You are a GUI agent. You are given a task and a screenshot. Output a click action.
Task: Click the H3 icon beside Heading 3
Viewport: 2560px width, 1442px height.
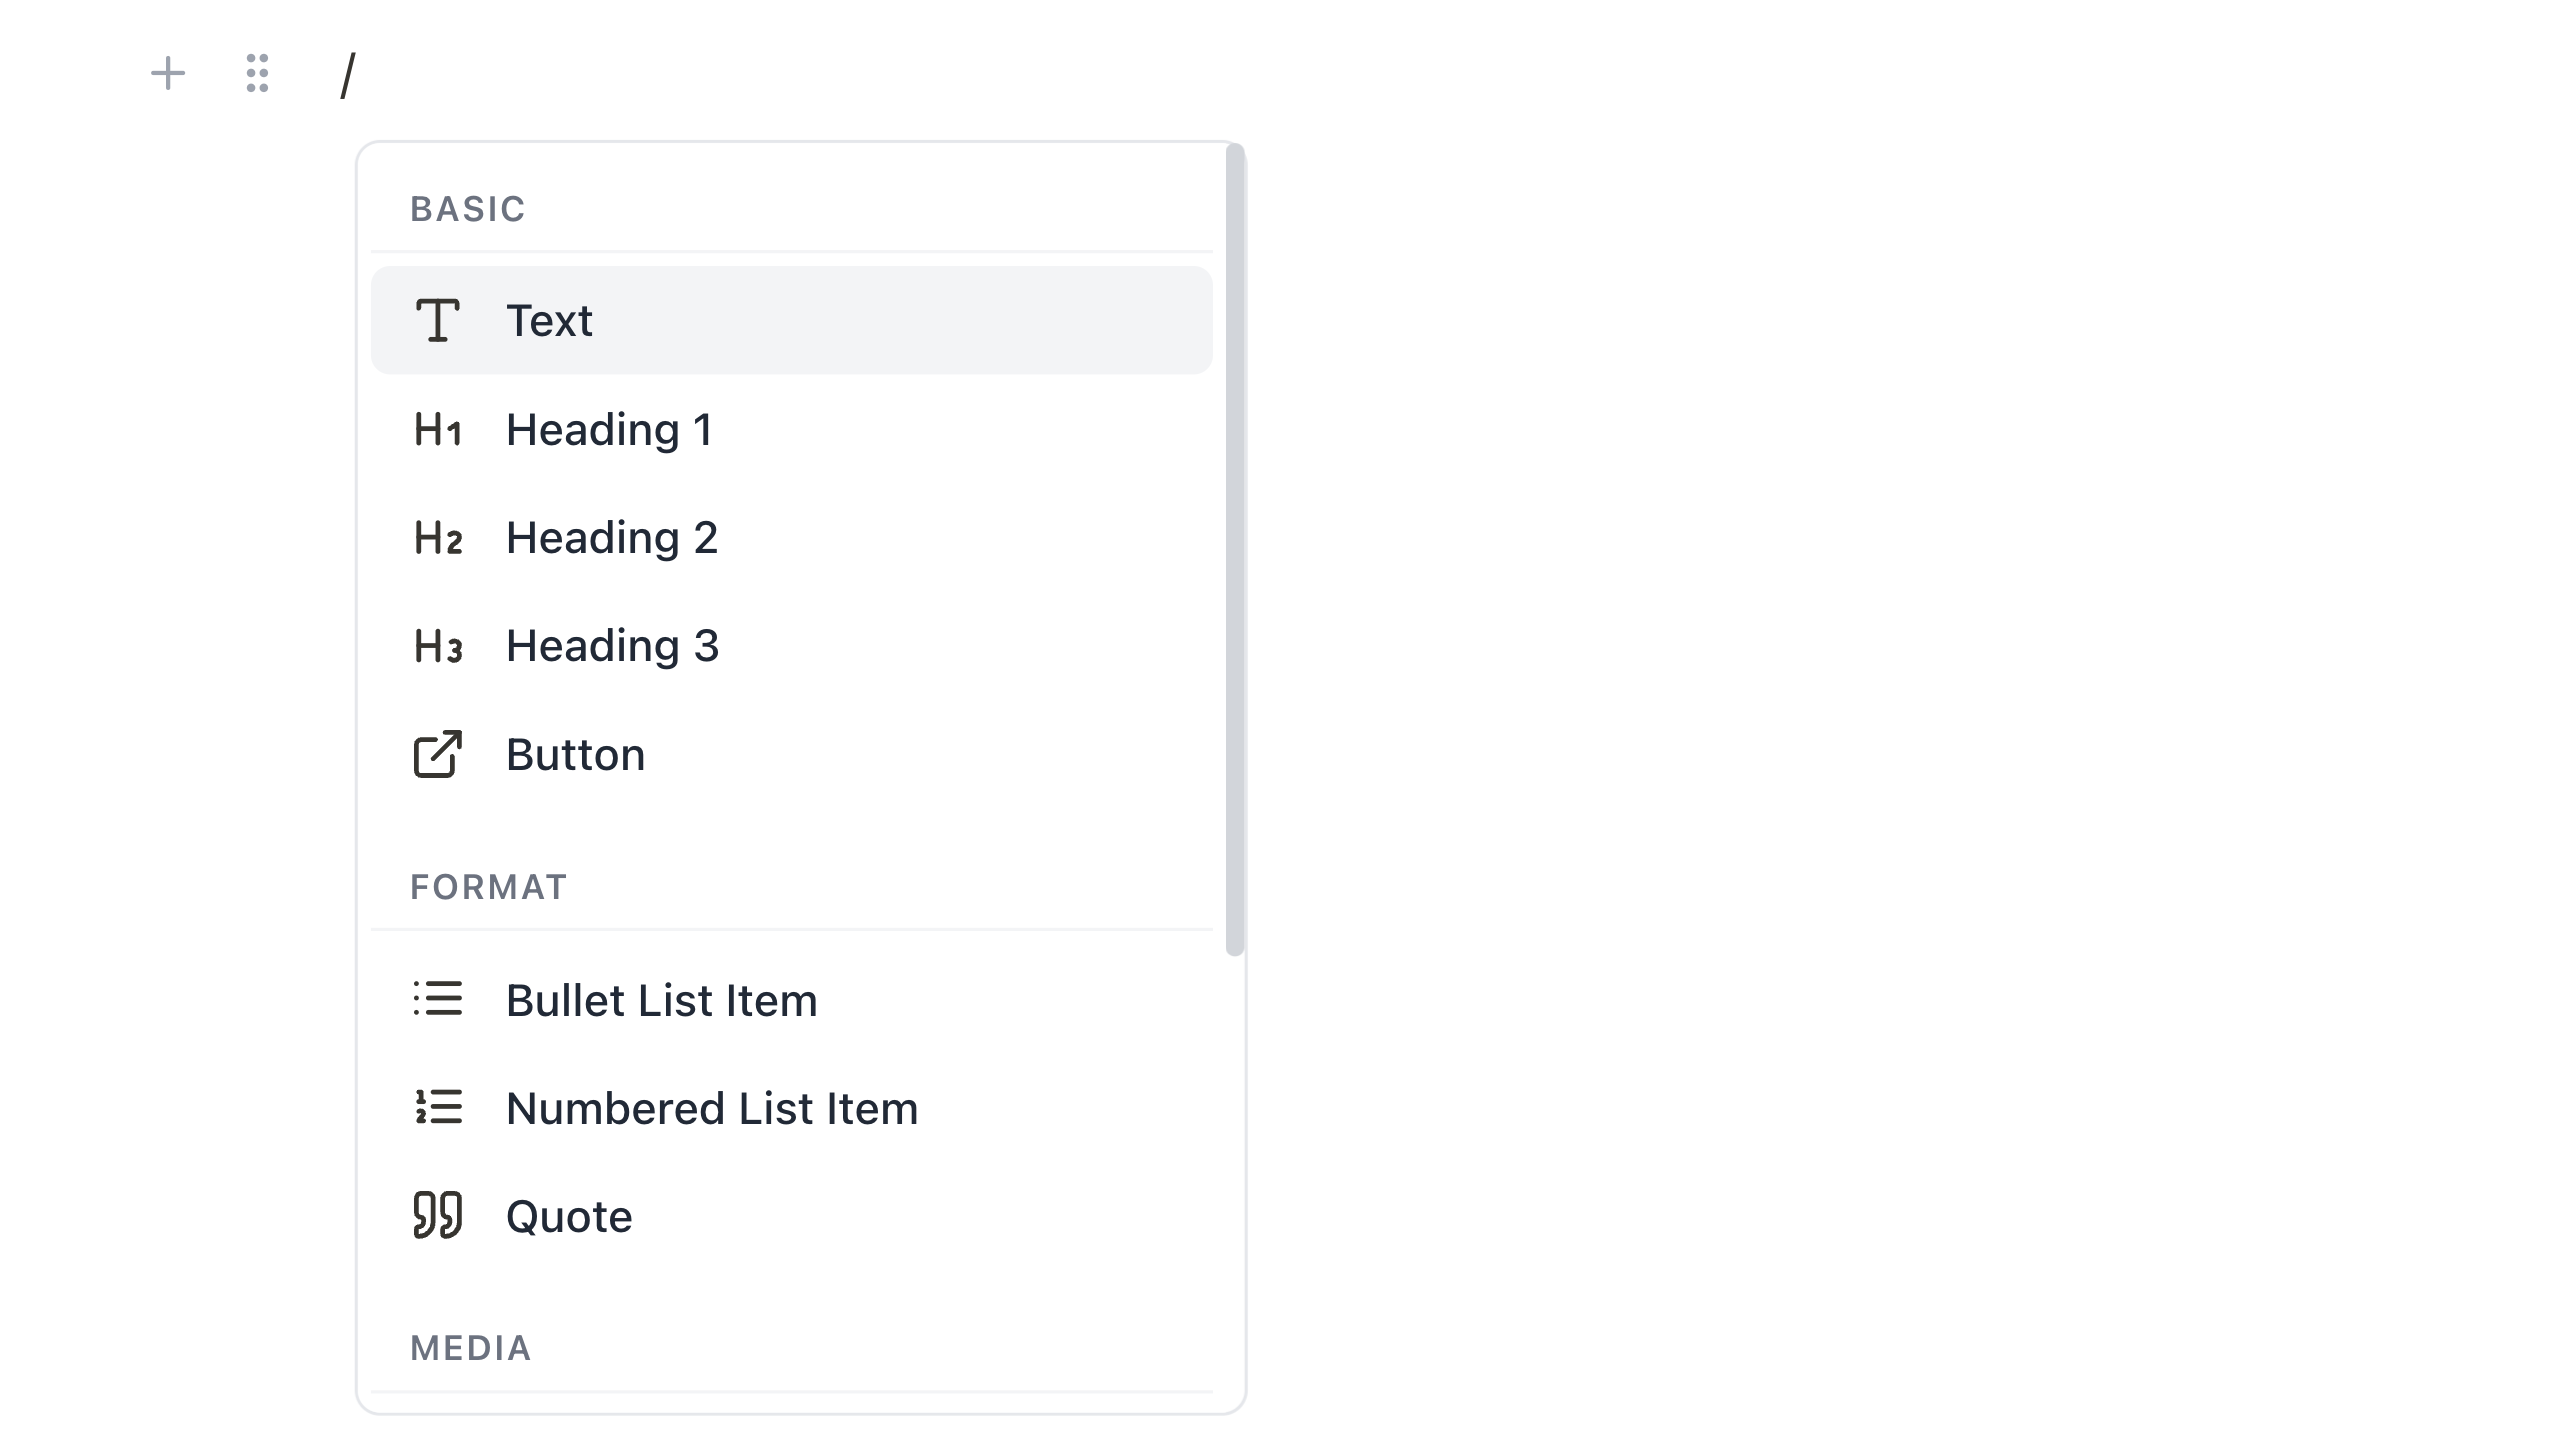pyautogui.click(x=438, y=646)
